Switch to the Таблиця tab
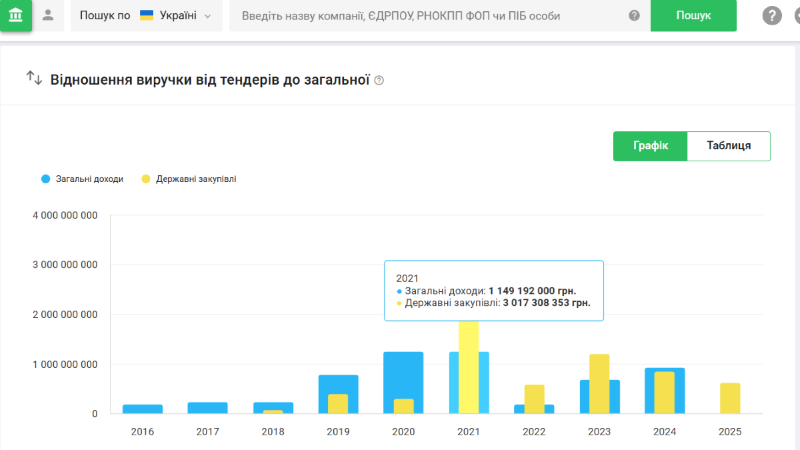Viewport: 800px width, 450px height. coord(729,146)
